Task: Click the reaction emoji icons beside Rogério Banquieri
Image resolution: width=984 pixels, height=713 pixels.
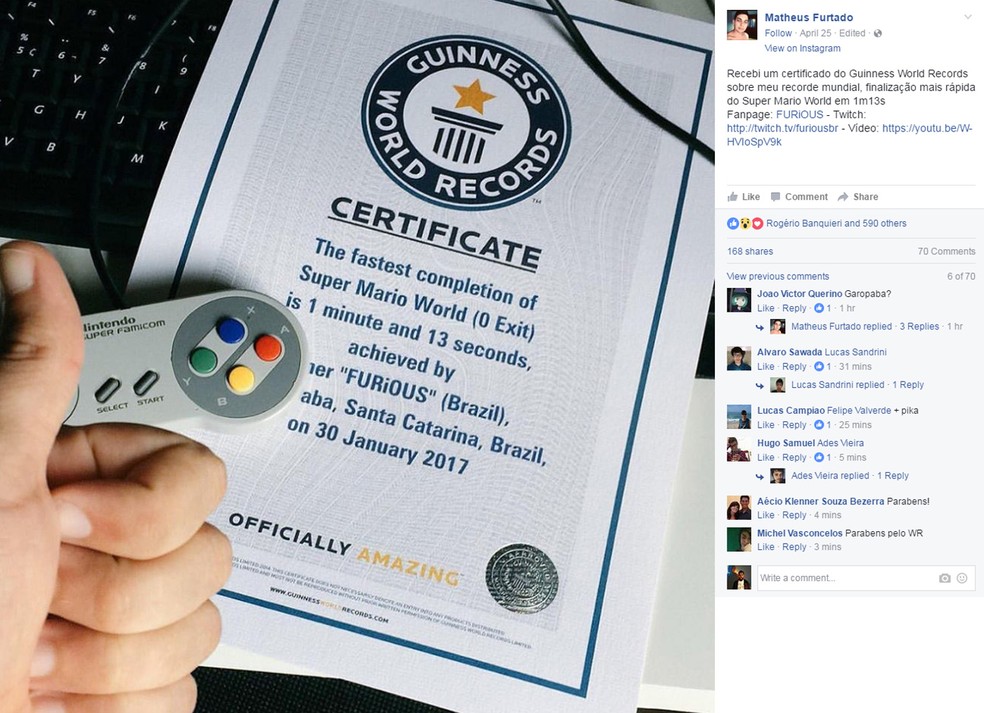Action: click(745, 223)
